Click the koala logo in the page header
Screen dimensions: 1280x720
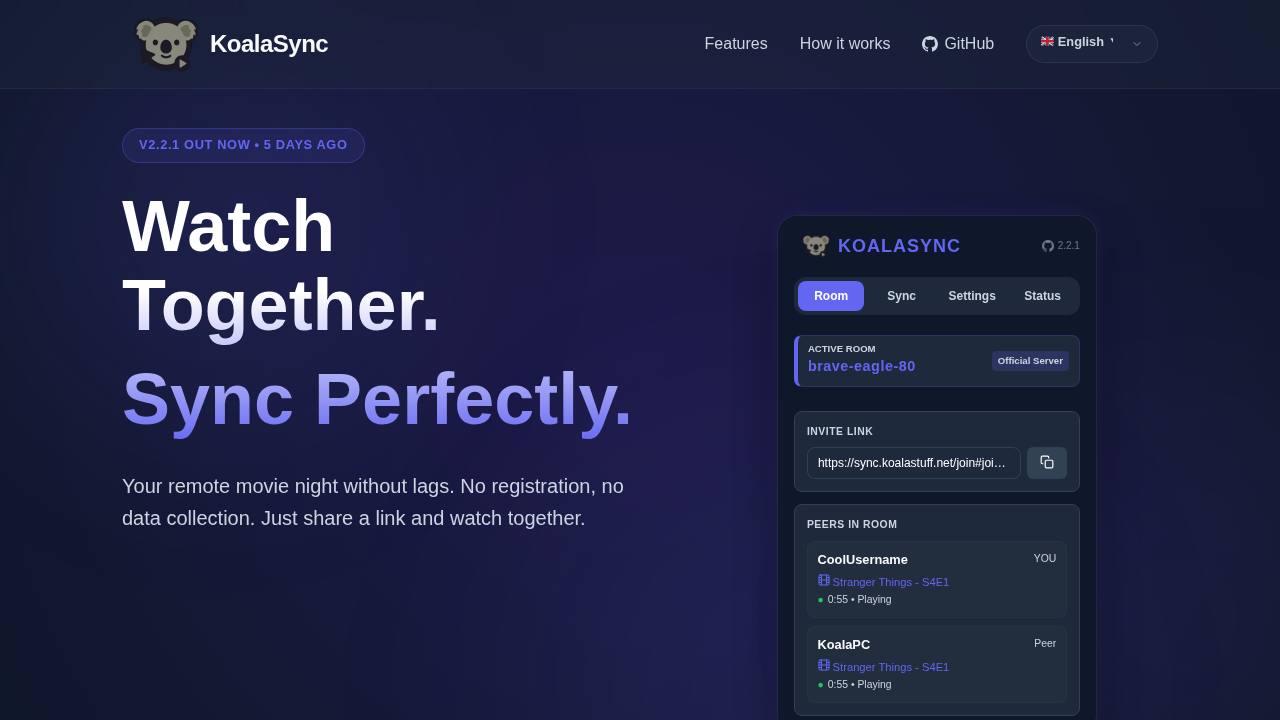[166, 44]
